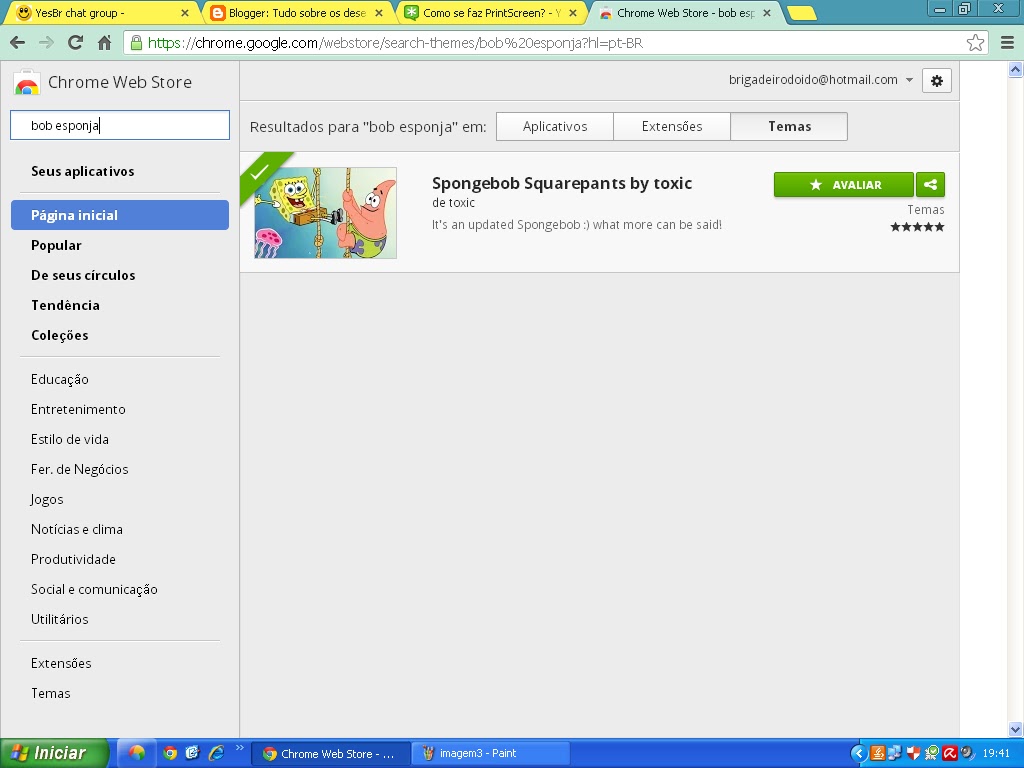1024x768 pixels.
Task: Click the bob esponja search field
Action: point(120,125)
